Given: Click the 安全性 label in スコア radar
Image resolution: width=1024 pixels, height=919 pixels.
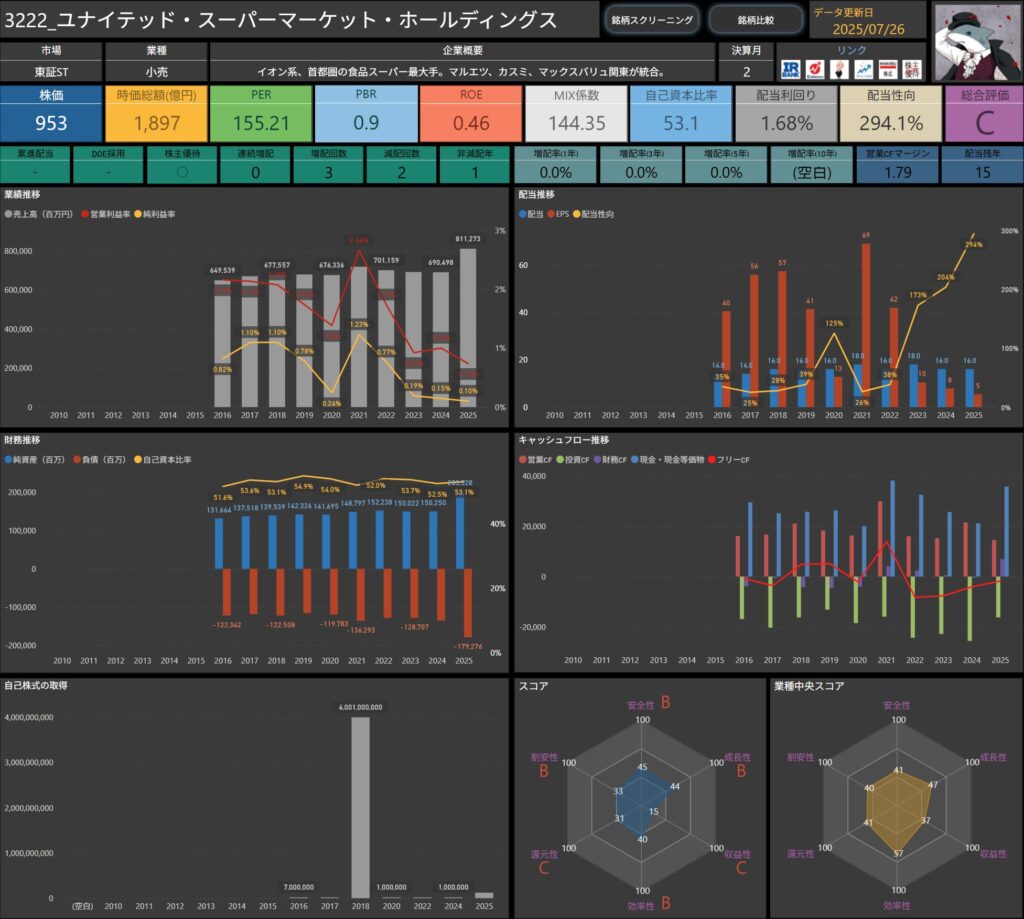Looking at the screenshot, I should click(641, 705).
